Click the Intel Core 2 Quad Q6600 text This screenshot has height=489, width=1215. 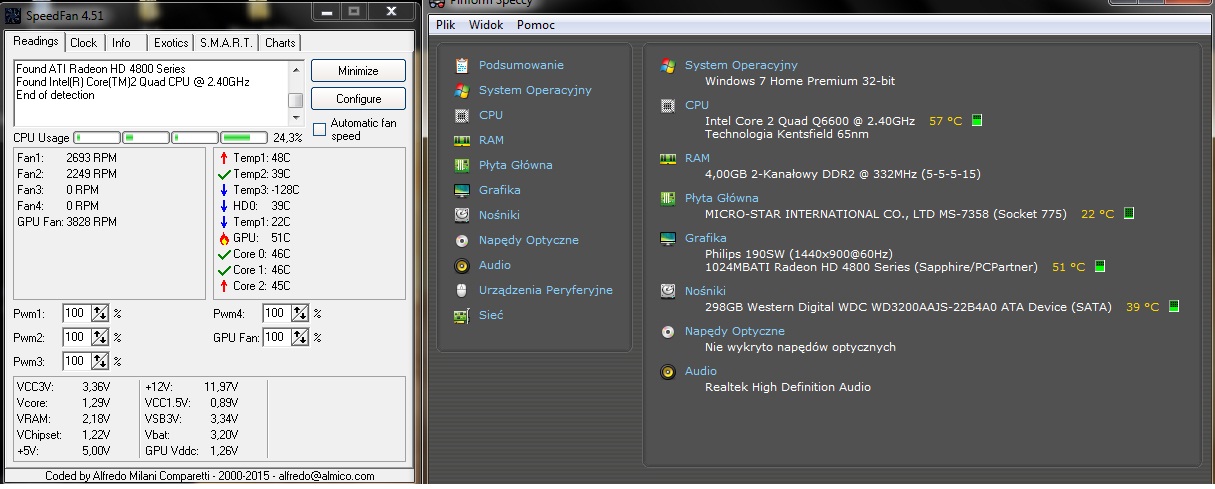(810, 121)
